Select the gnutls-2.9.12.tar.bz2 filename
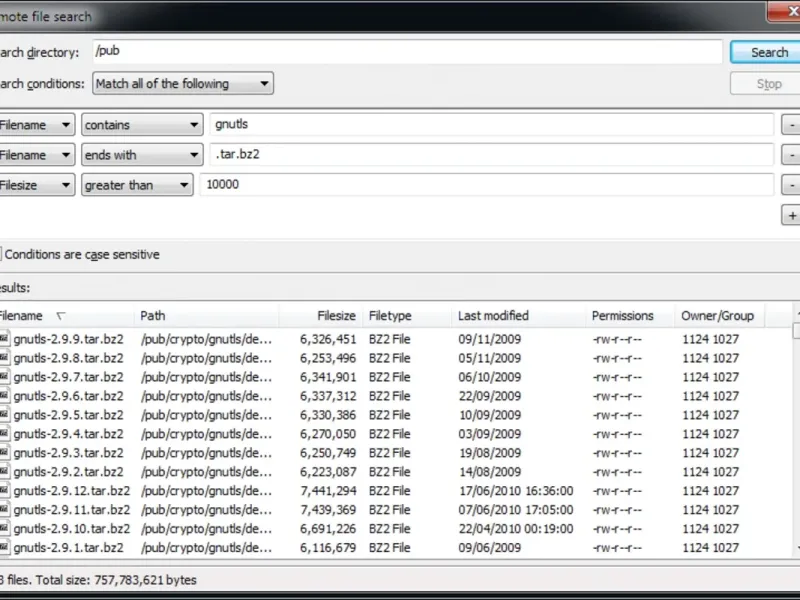The width and height of the screenshot is (800, 600). point(71,491)
